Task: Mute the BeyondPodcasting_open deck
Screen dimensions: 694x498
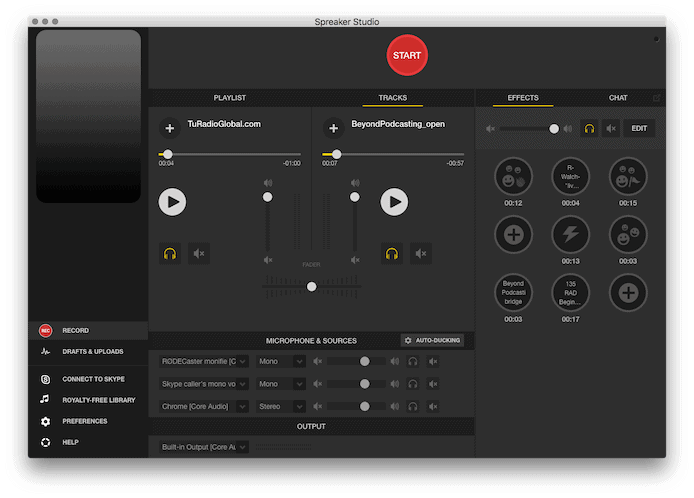Action: [x=420, y=254]
